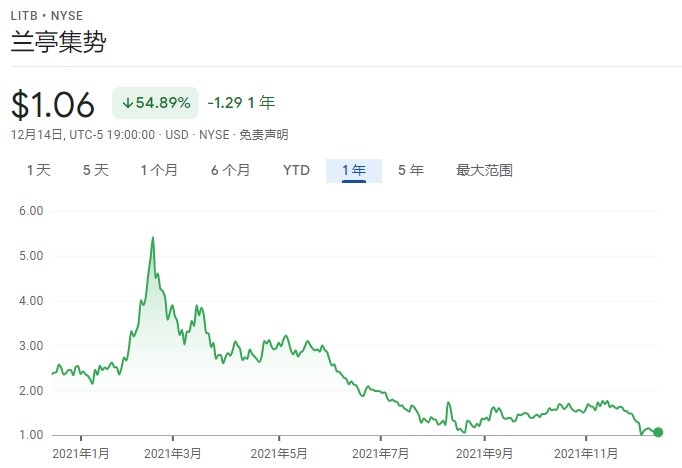Viewport: 682px width, 468px height.
Task: Click the 2021年7月 x-axis label
Action: 381,454
